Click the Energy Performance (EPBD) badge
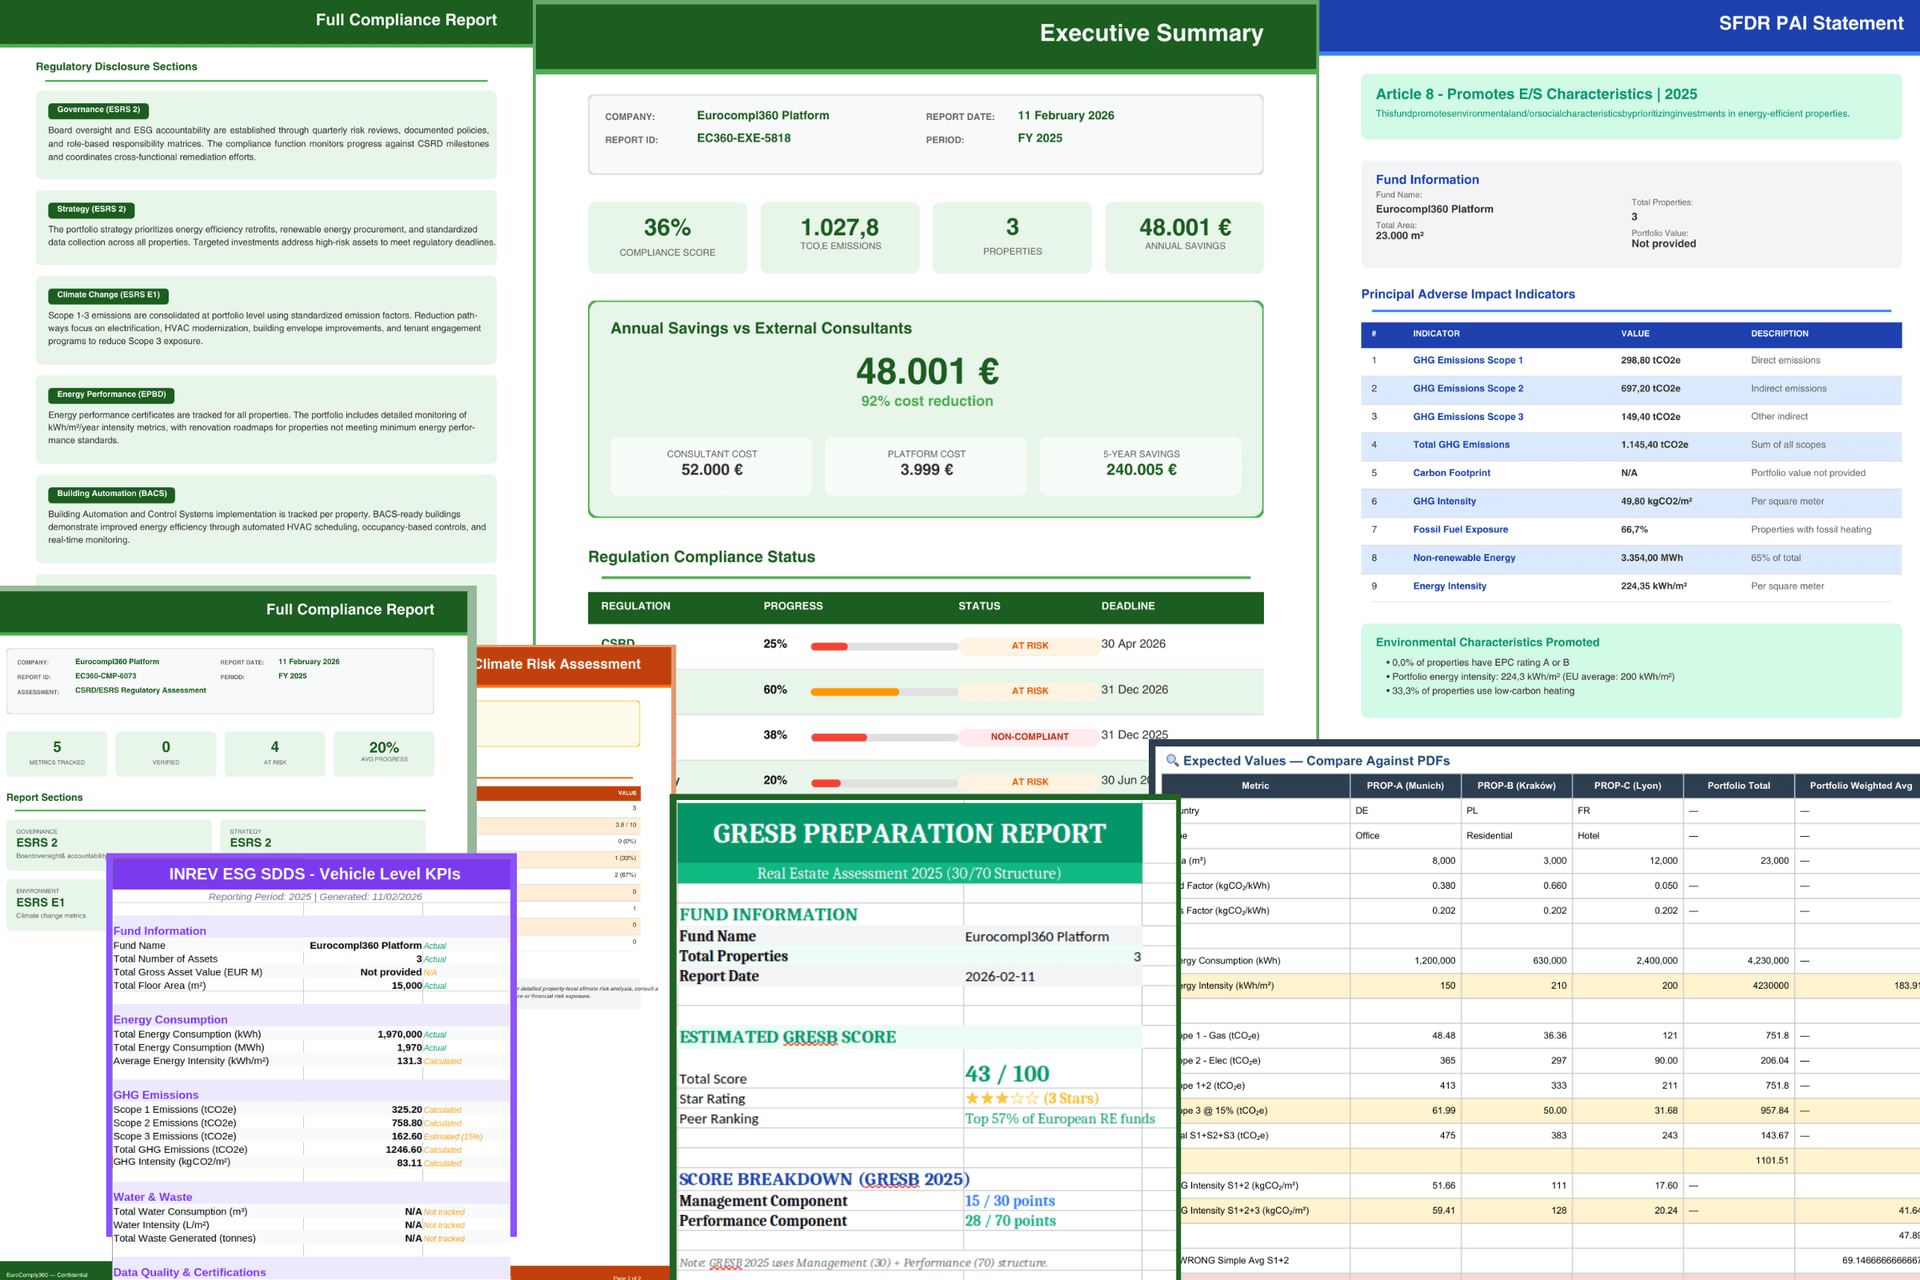 (x=112, y=395)
